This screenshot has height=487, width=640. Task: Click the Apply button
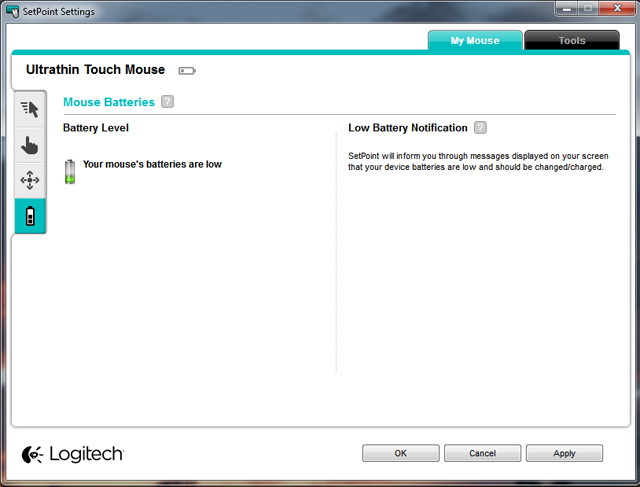coord(564,453)
